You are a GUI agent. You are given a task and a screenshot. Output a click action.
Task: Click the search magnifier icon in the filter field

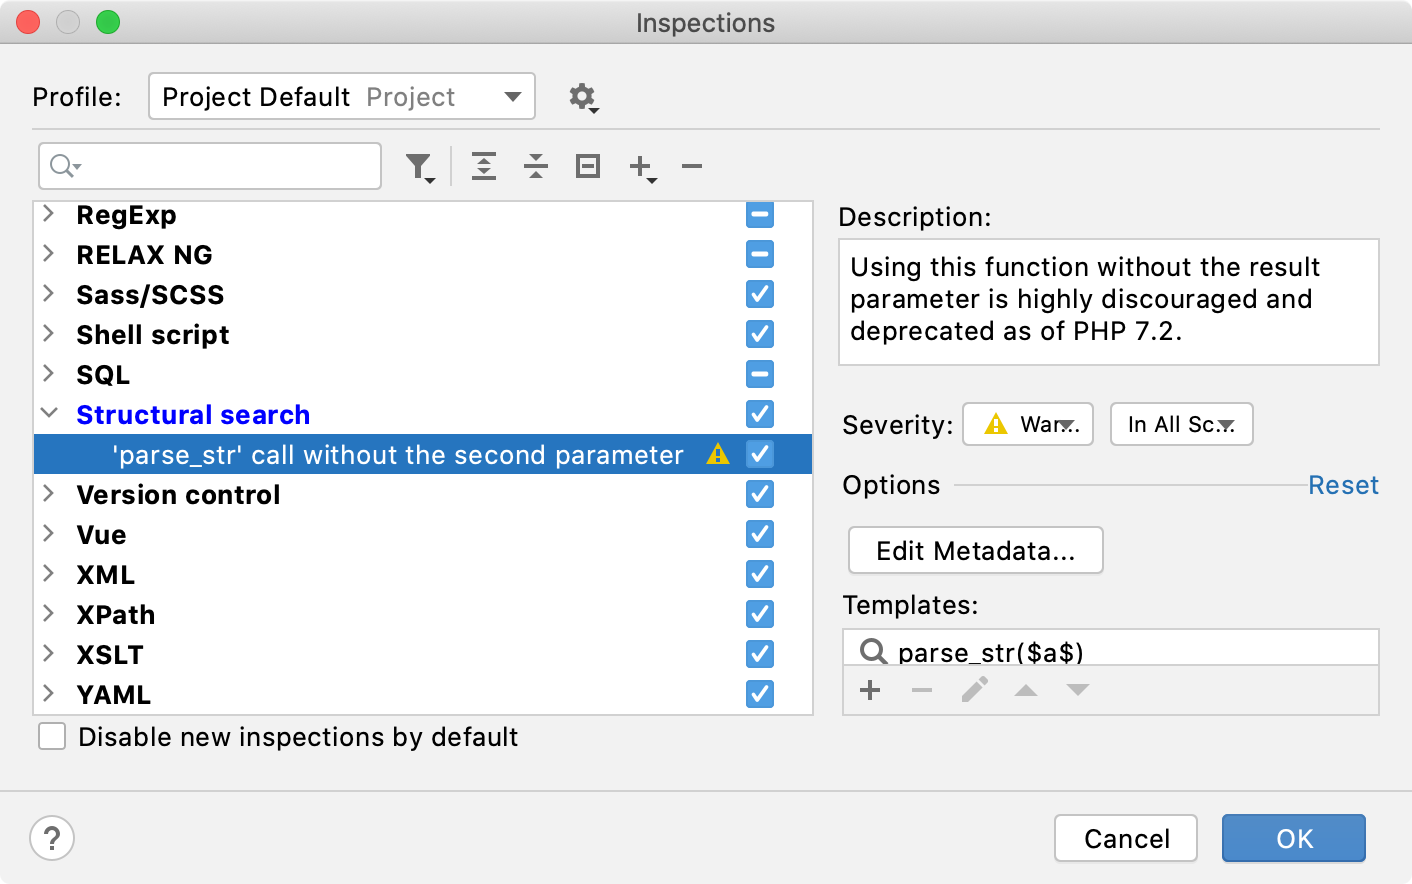point(65,166)
